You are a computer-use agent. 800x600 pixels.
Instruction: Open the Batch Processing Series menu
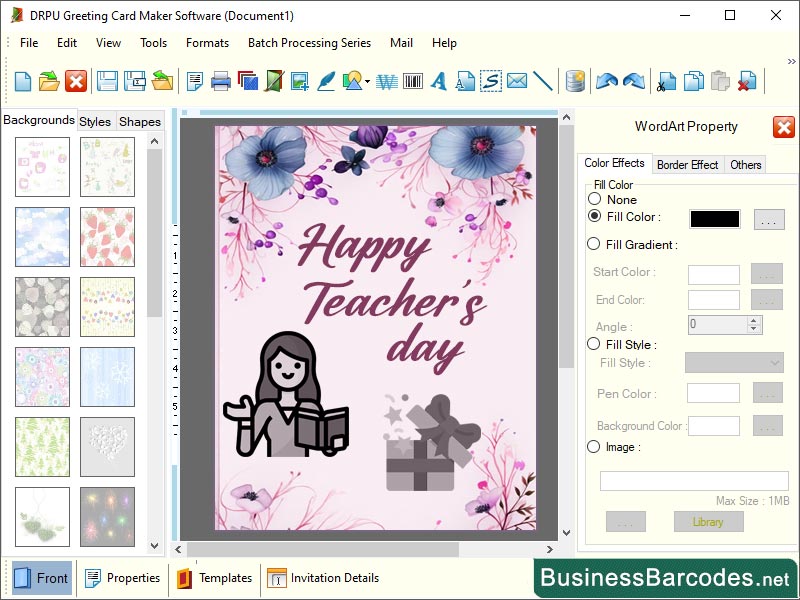pos(309,43)
